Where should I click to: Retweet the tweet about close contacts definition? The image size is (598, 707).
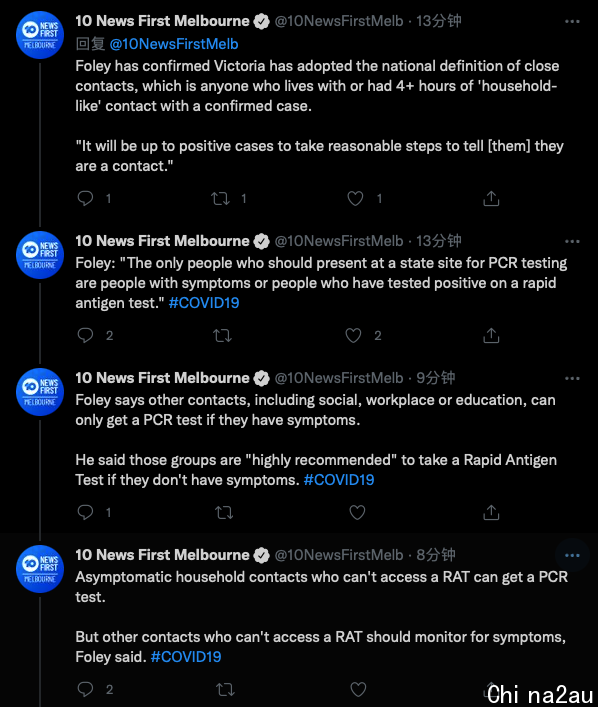coord(221,198)
